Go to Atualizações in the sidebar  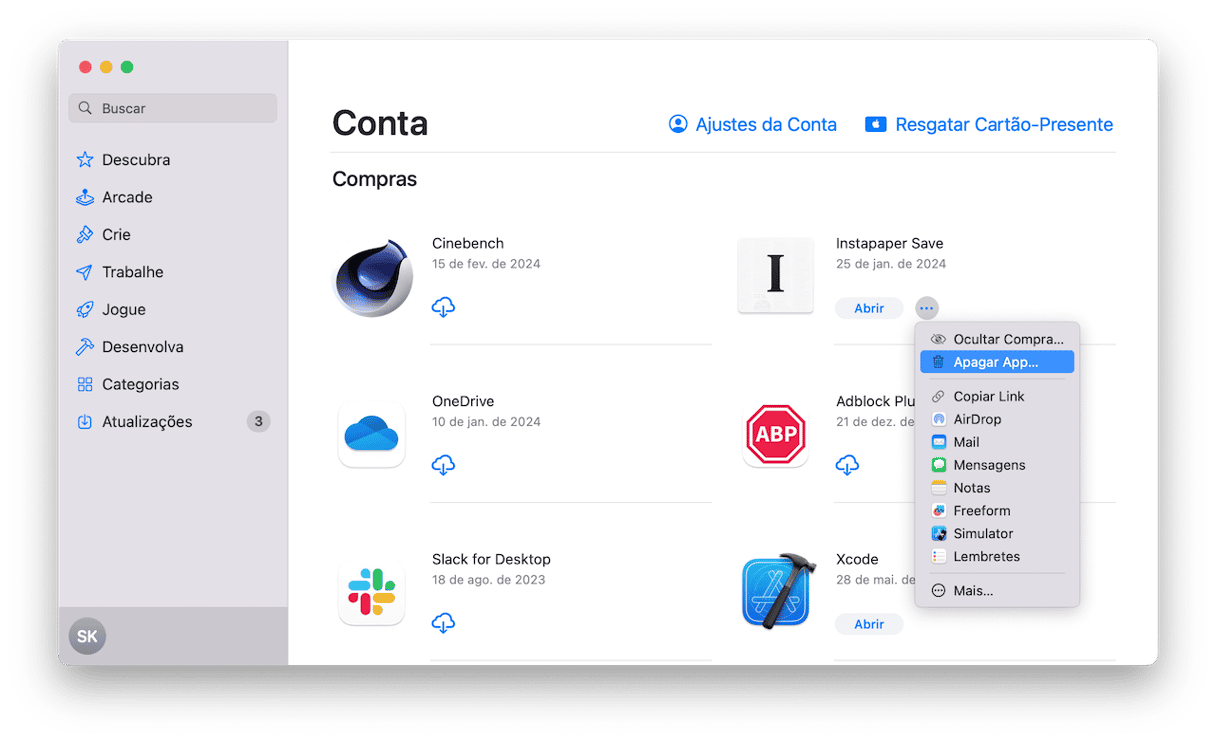pyautogui.click(x=147, y=422)
